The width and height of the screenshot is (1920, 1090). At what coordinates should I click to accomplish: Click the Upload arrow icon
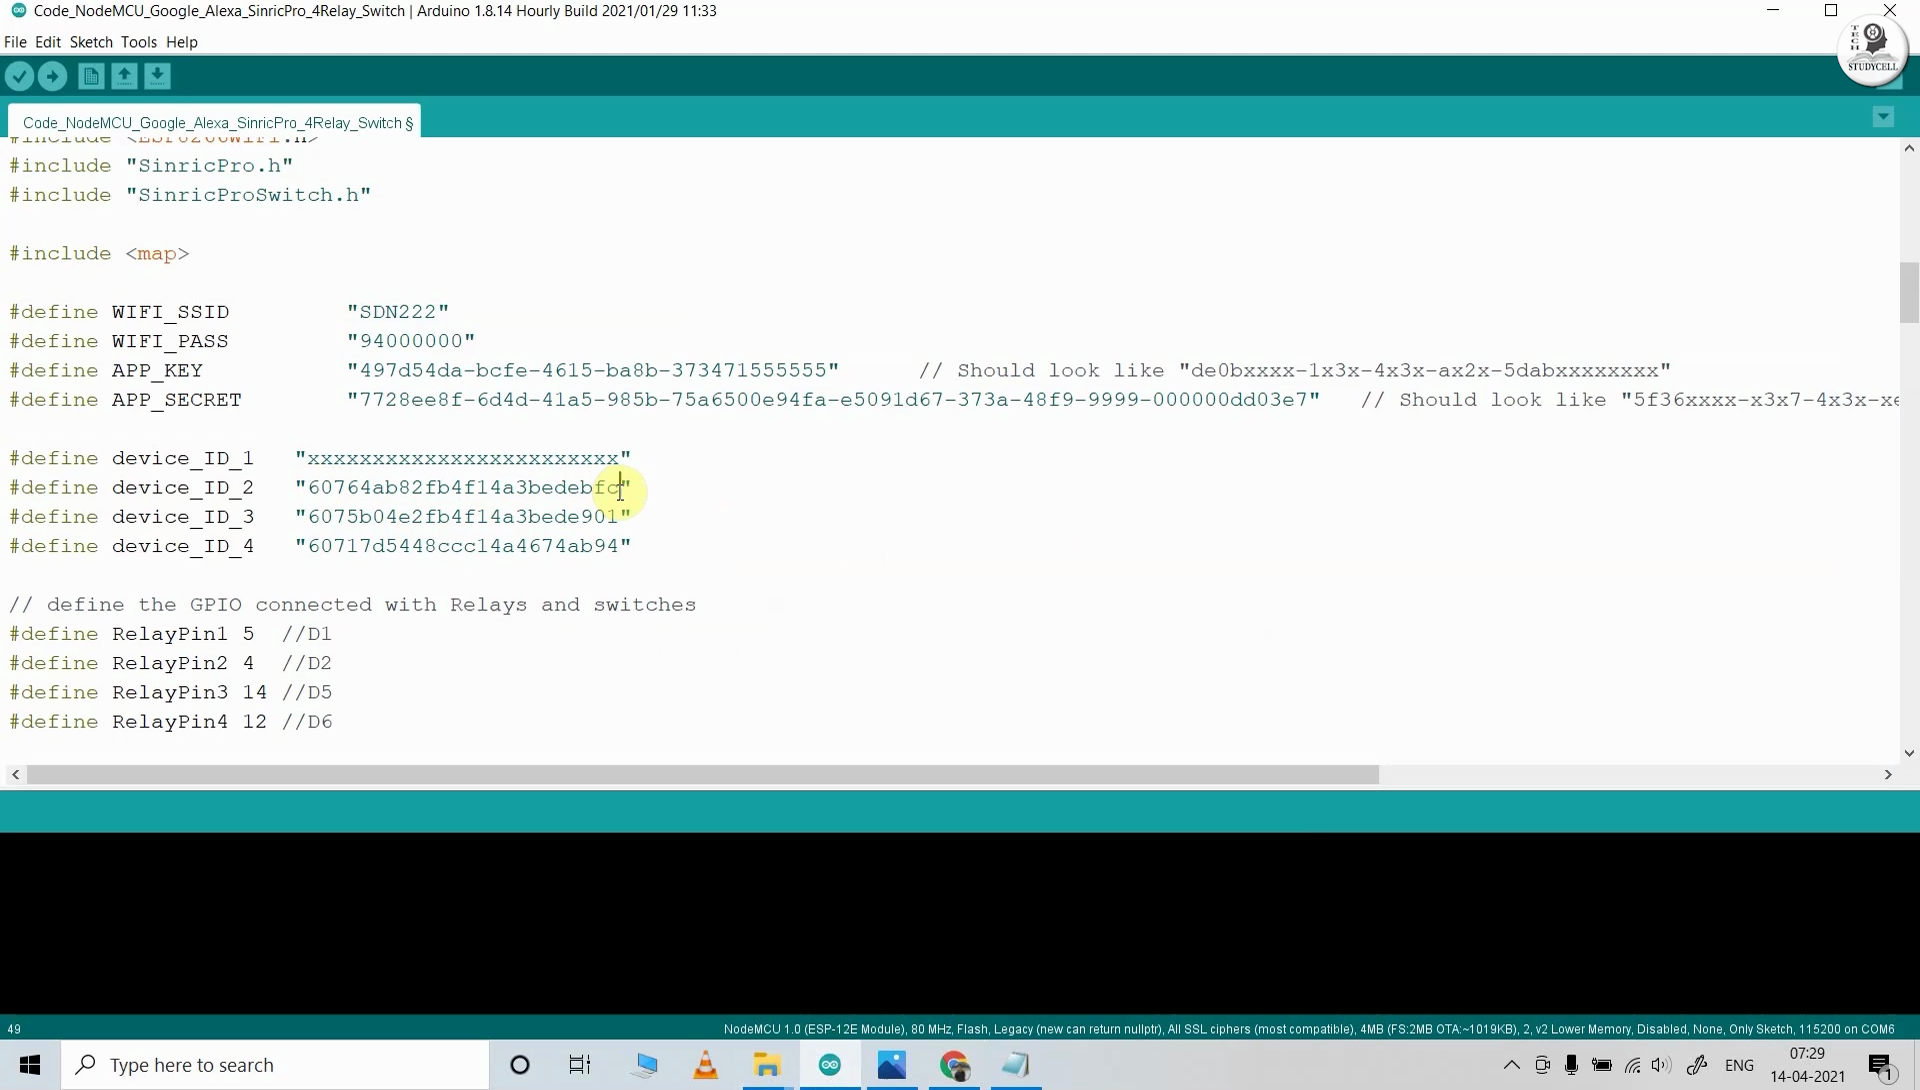[x=53, y=76]
